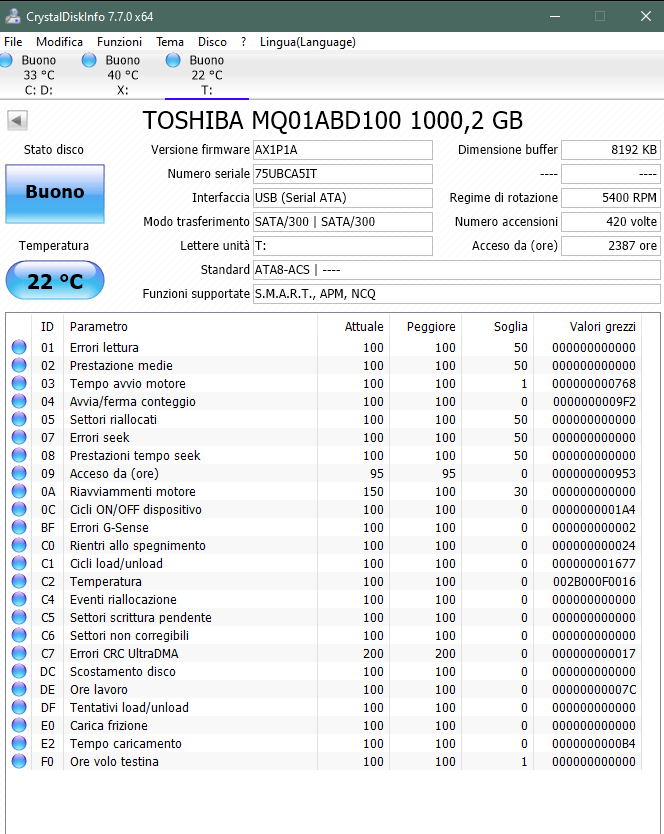Viewport: 664px width, 834px height.
Task: Select the Ore lavoro row text
Action: point(99,690)
